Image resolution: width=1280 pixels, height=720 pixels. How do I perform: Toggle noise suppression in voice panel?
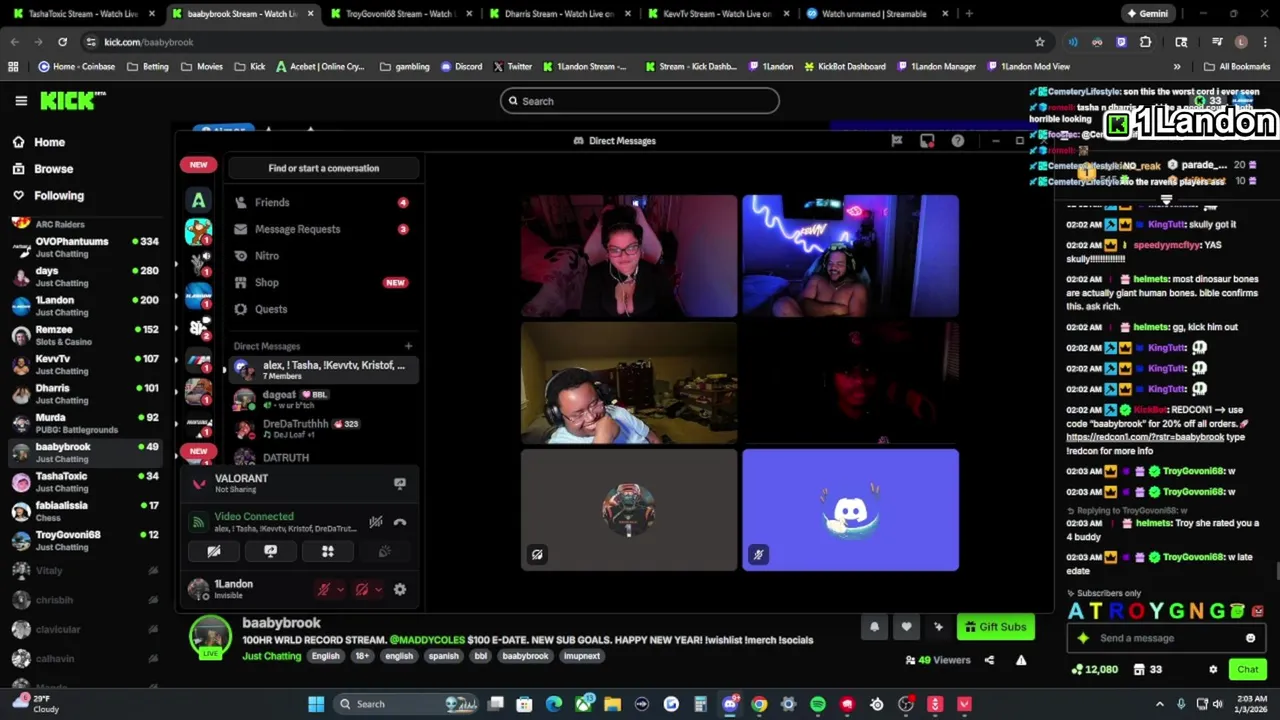[x=376, y=522]
